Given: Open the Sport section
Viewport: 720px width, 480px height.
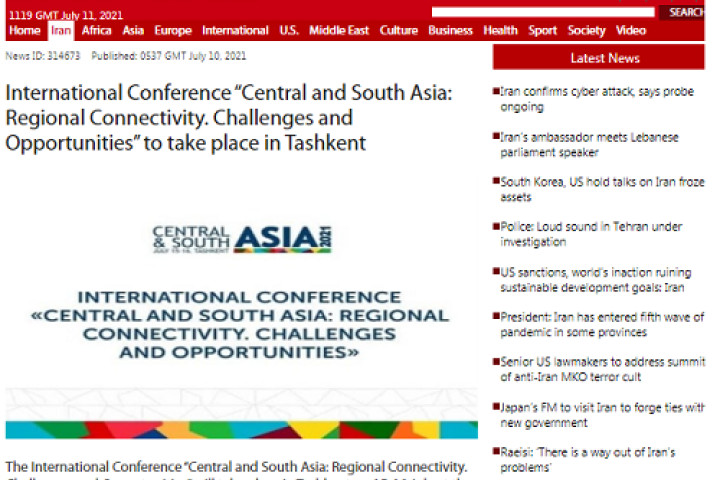Looking at the screenshot, I should [542, 31].
